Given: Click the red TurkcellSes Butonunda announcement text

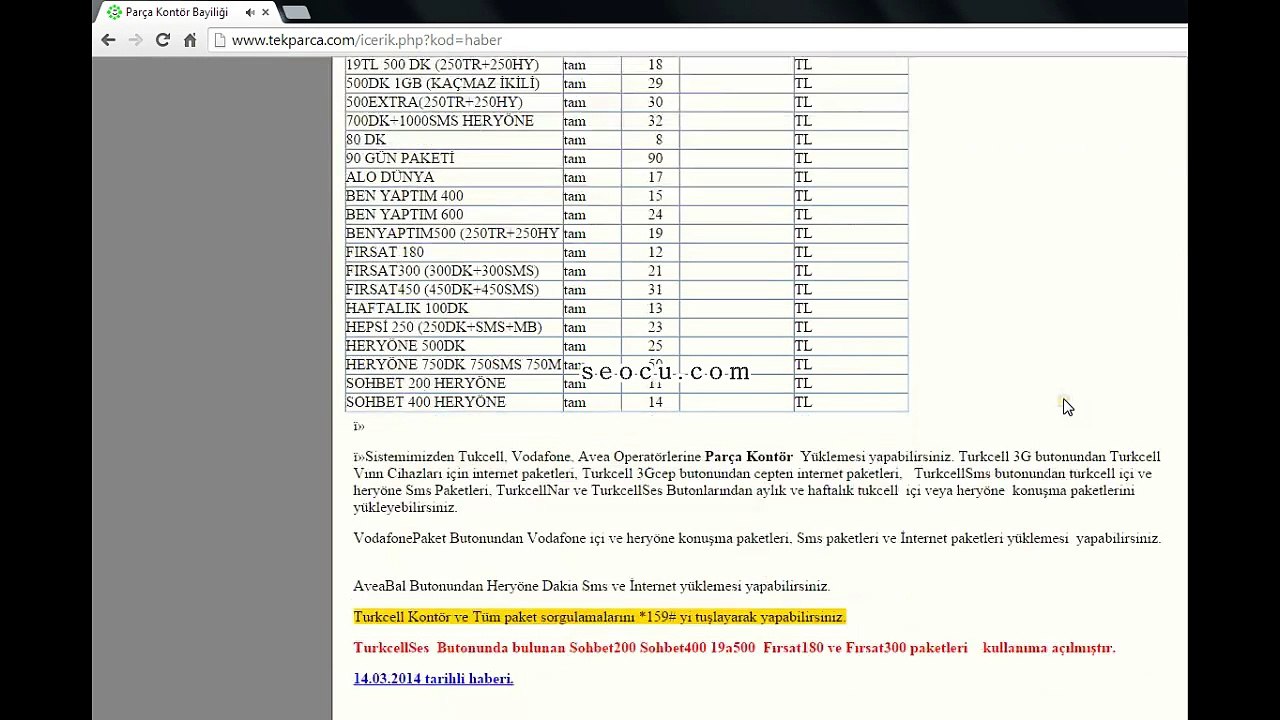Looking at the screenshot, I should tap(734, 648).
